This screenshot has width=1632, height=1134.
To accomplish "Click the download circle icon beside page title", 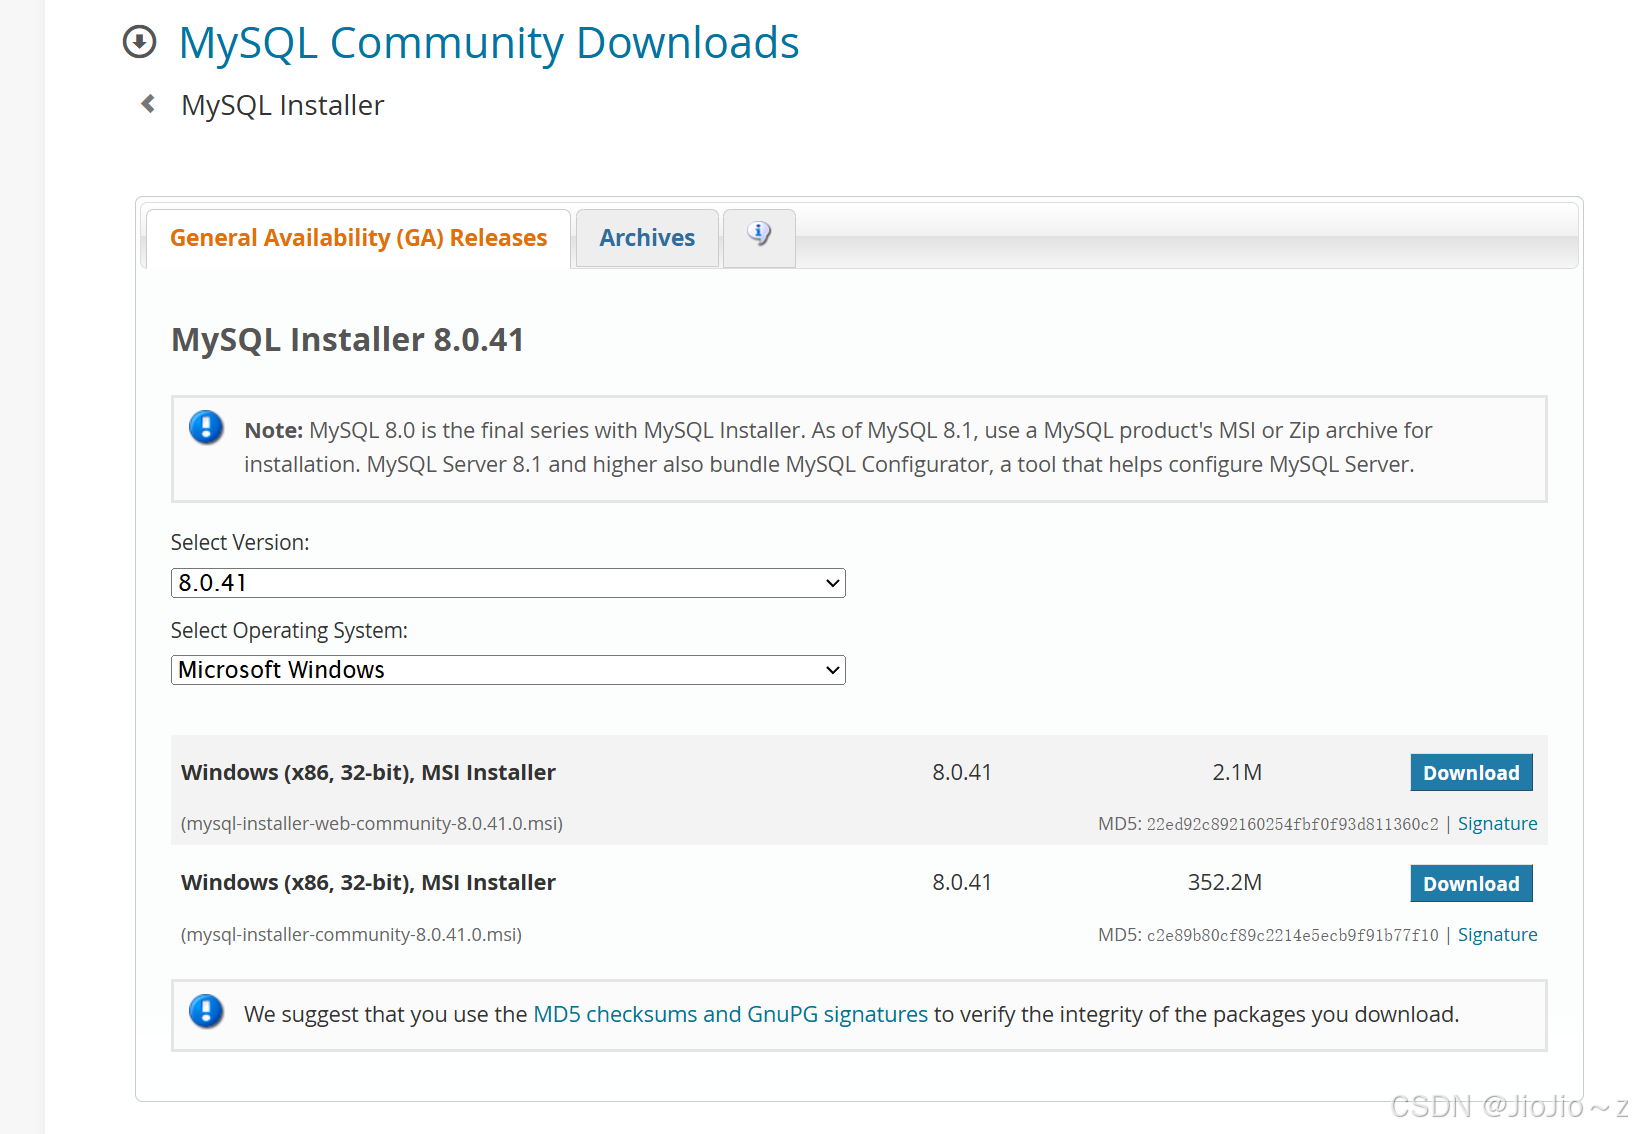I will coord(139,42).
